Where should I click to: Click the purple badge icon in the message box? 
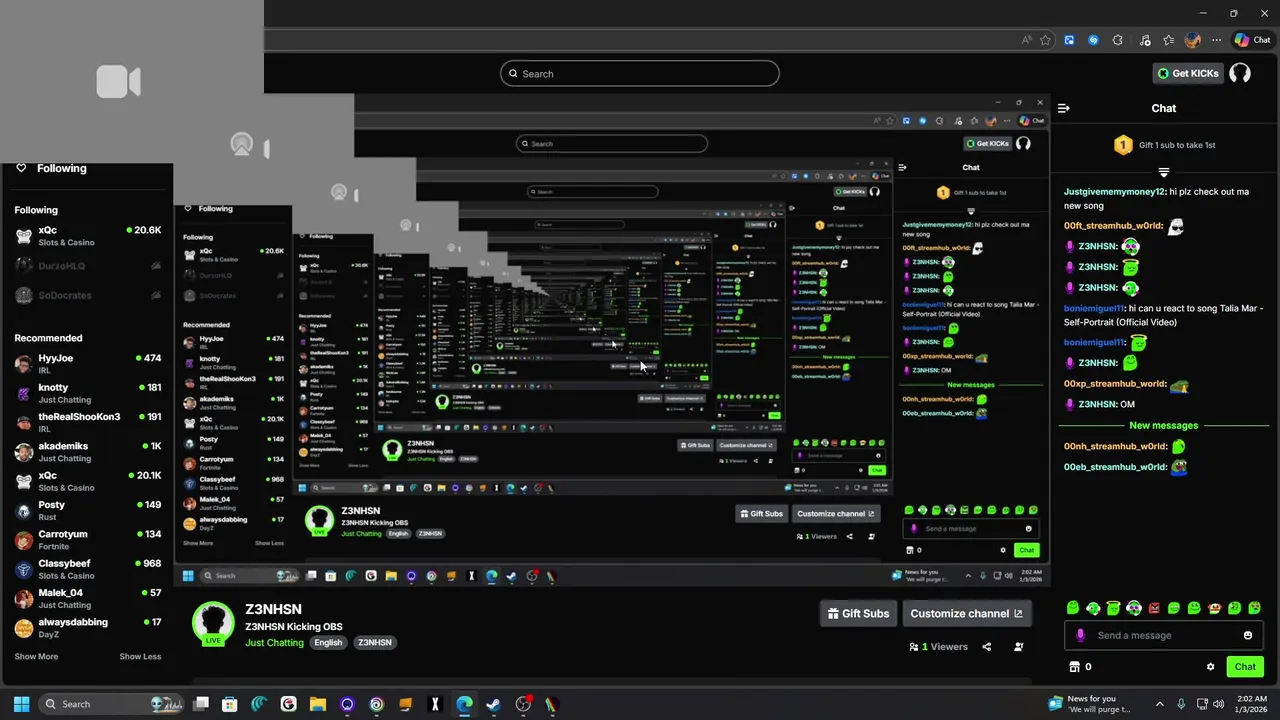(x=1080, y=635)
